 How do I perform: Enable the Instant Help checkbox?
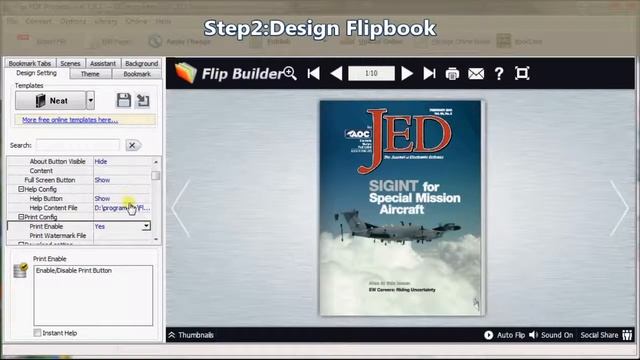[x=38, y=333]
